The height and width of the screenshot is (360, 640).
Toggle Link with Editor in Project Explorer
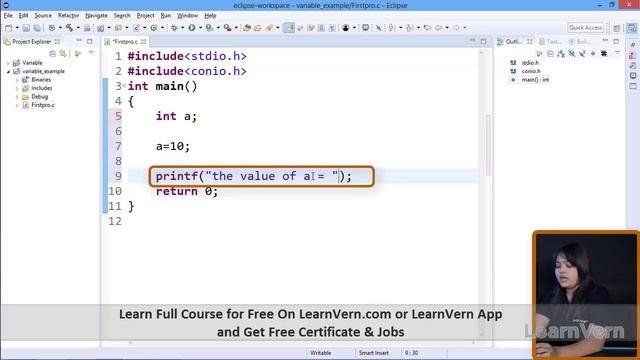coord(63,53)
